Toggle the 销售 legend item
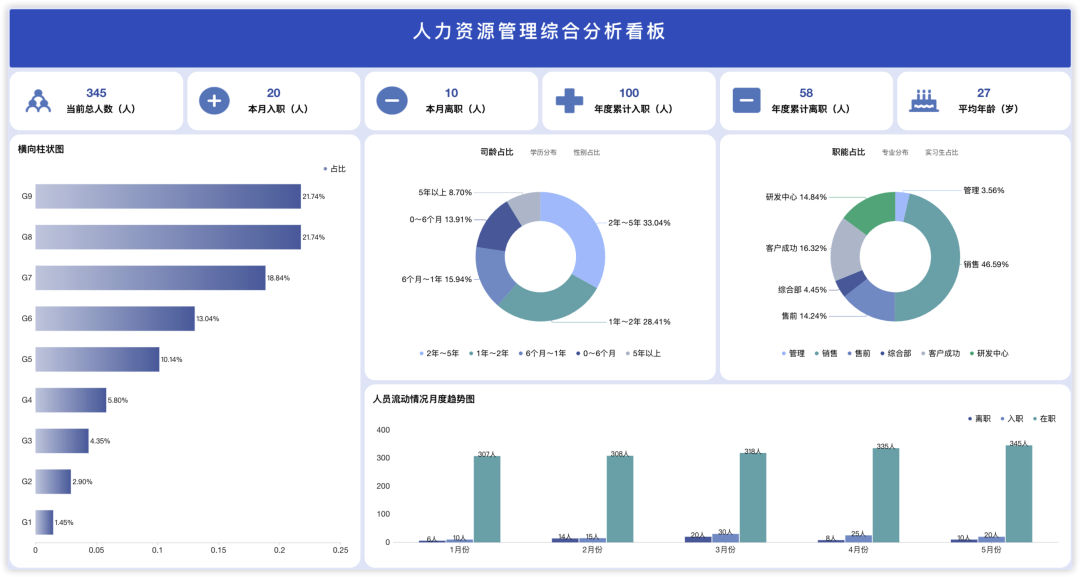This screenshot has height=577, width=1080. pos(827,353)
